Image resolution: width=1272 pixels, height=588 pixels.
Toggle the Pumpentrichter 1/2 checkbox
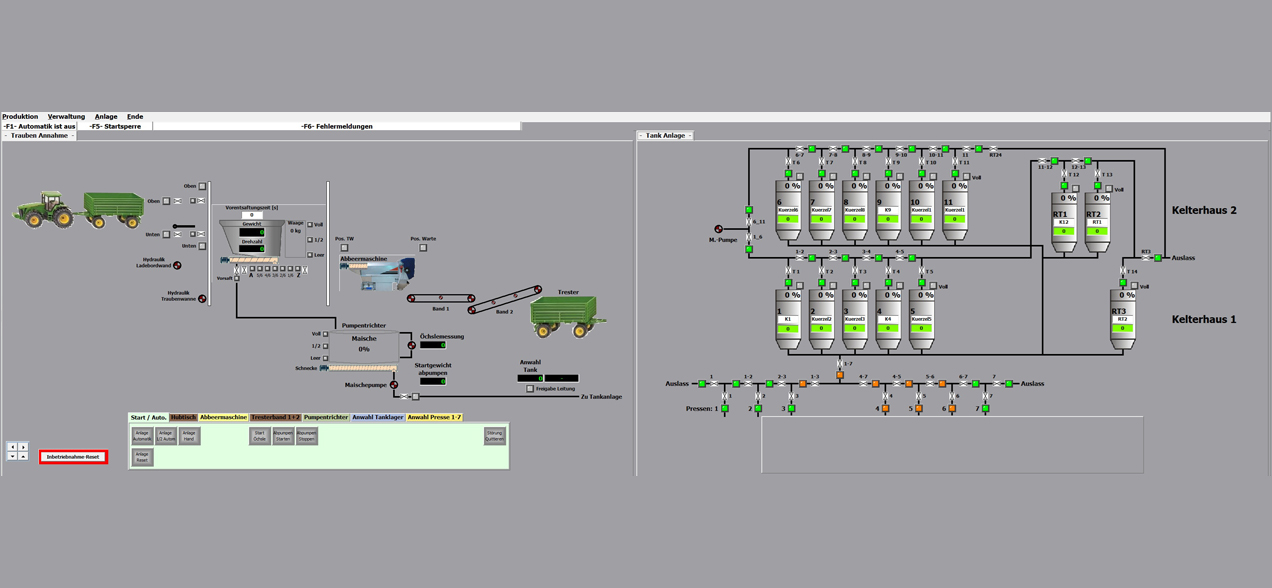pos(325,346)
